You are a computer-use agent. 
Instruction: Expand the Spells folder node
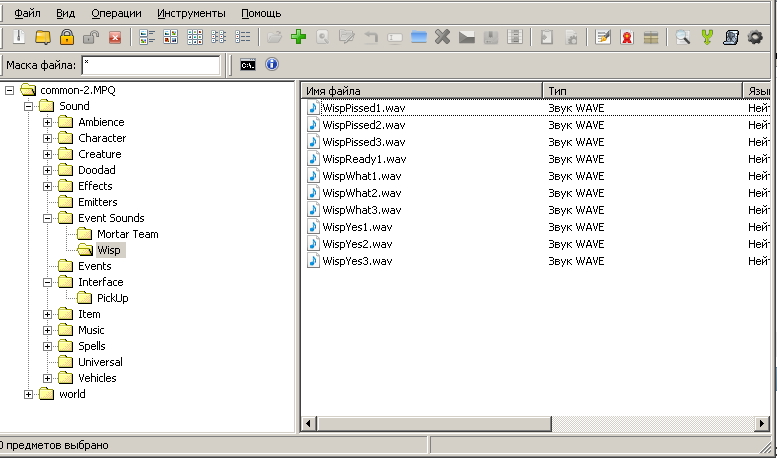pyautogui.click(x=47, y=346)
